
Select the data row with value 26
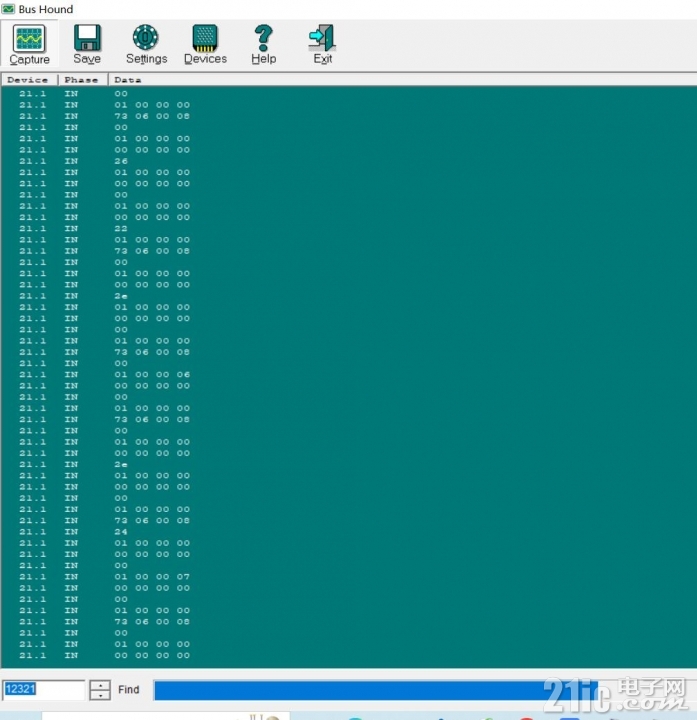349,161
